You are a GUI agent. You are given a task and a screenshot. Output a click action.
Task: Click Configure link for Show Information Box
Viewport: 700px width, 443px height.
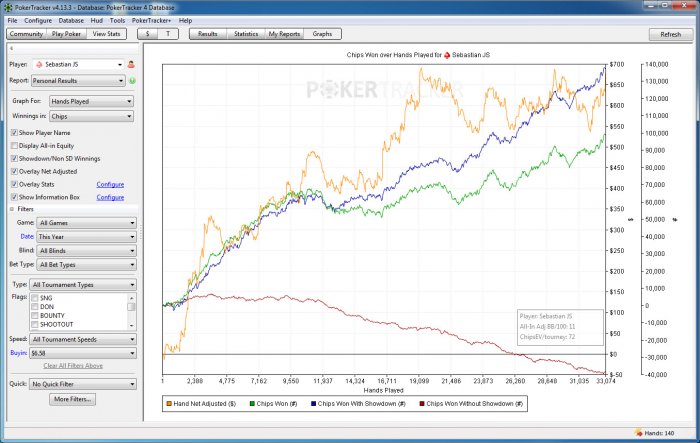pyautogui.click(x=110, y=197)
